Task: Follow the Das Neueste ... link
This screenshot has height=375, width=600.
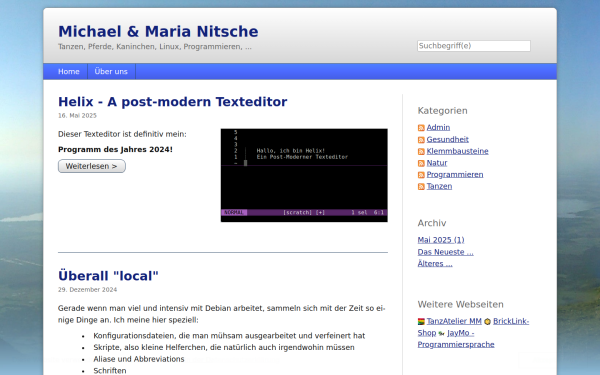Action: 445,252
